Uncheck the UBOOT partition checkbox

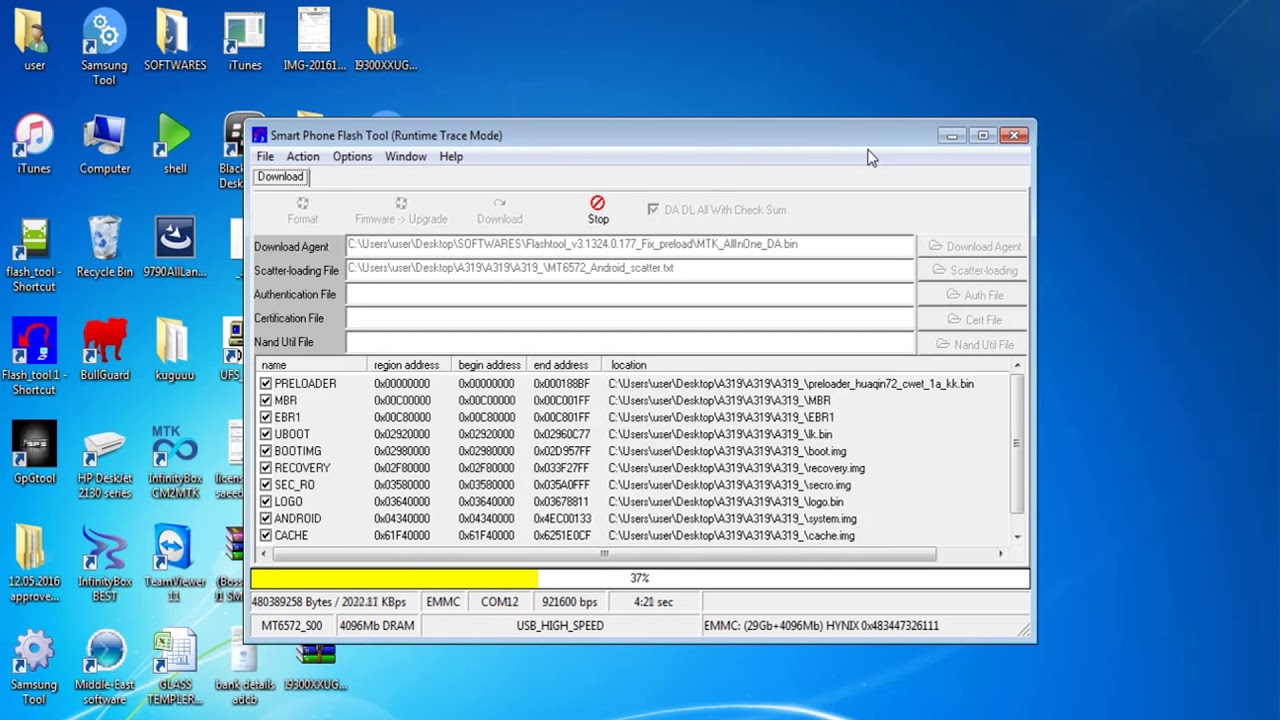[x=265, y=434]
